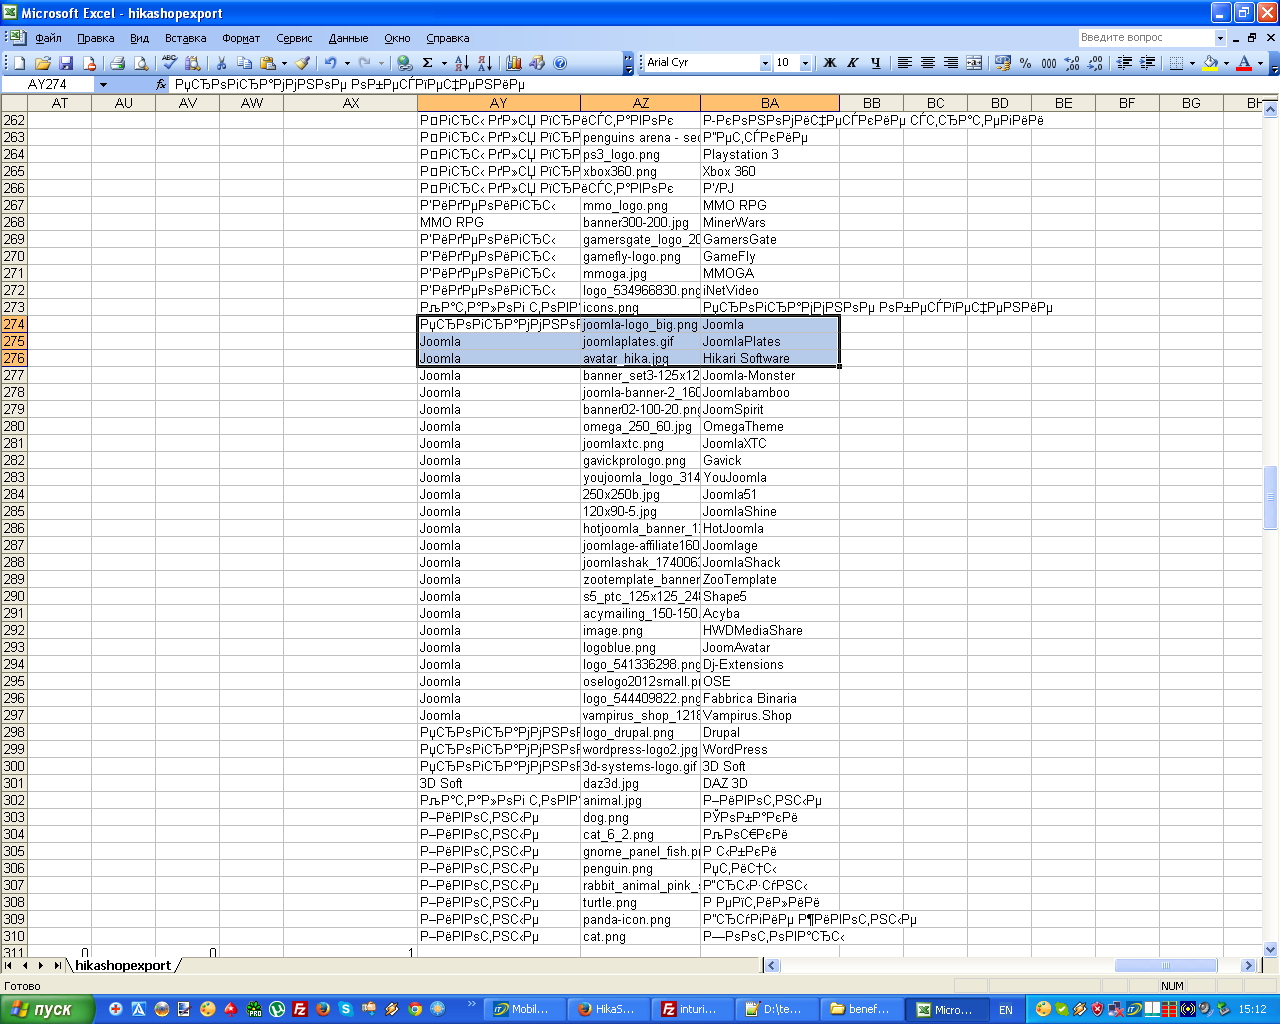Apply yellow Fill Color bucket
Image resolution: width=1280 pixels, height=1024 pixels.
click(x=1210, y=63)
